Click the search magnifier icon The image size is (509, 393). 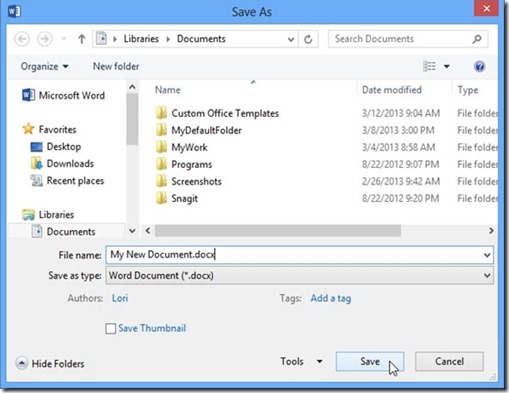point(477,39)
